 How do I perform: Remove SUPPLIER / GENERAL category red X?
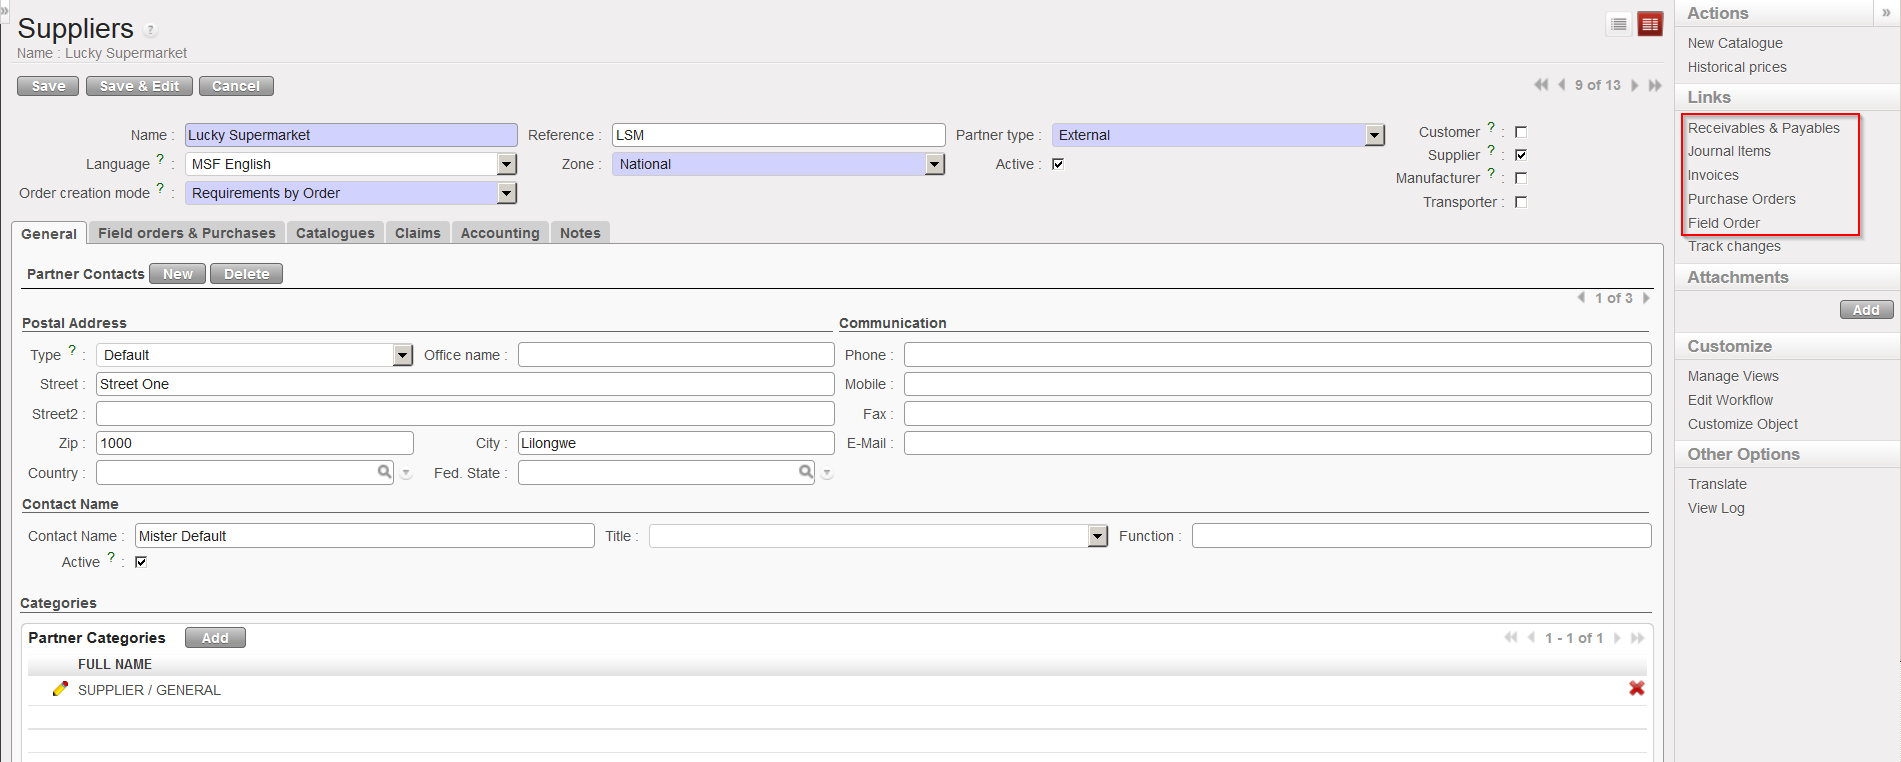tap(1637, 688)
